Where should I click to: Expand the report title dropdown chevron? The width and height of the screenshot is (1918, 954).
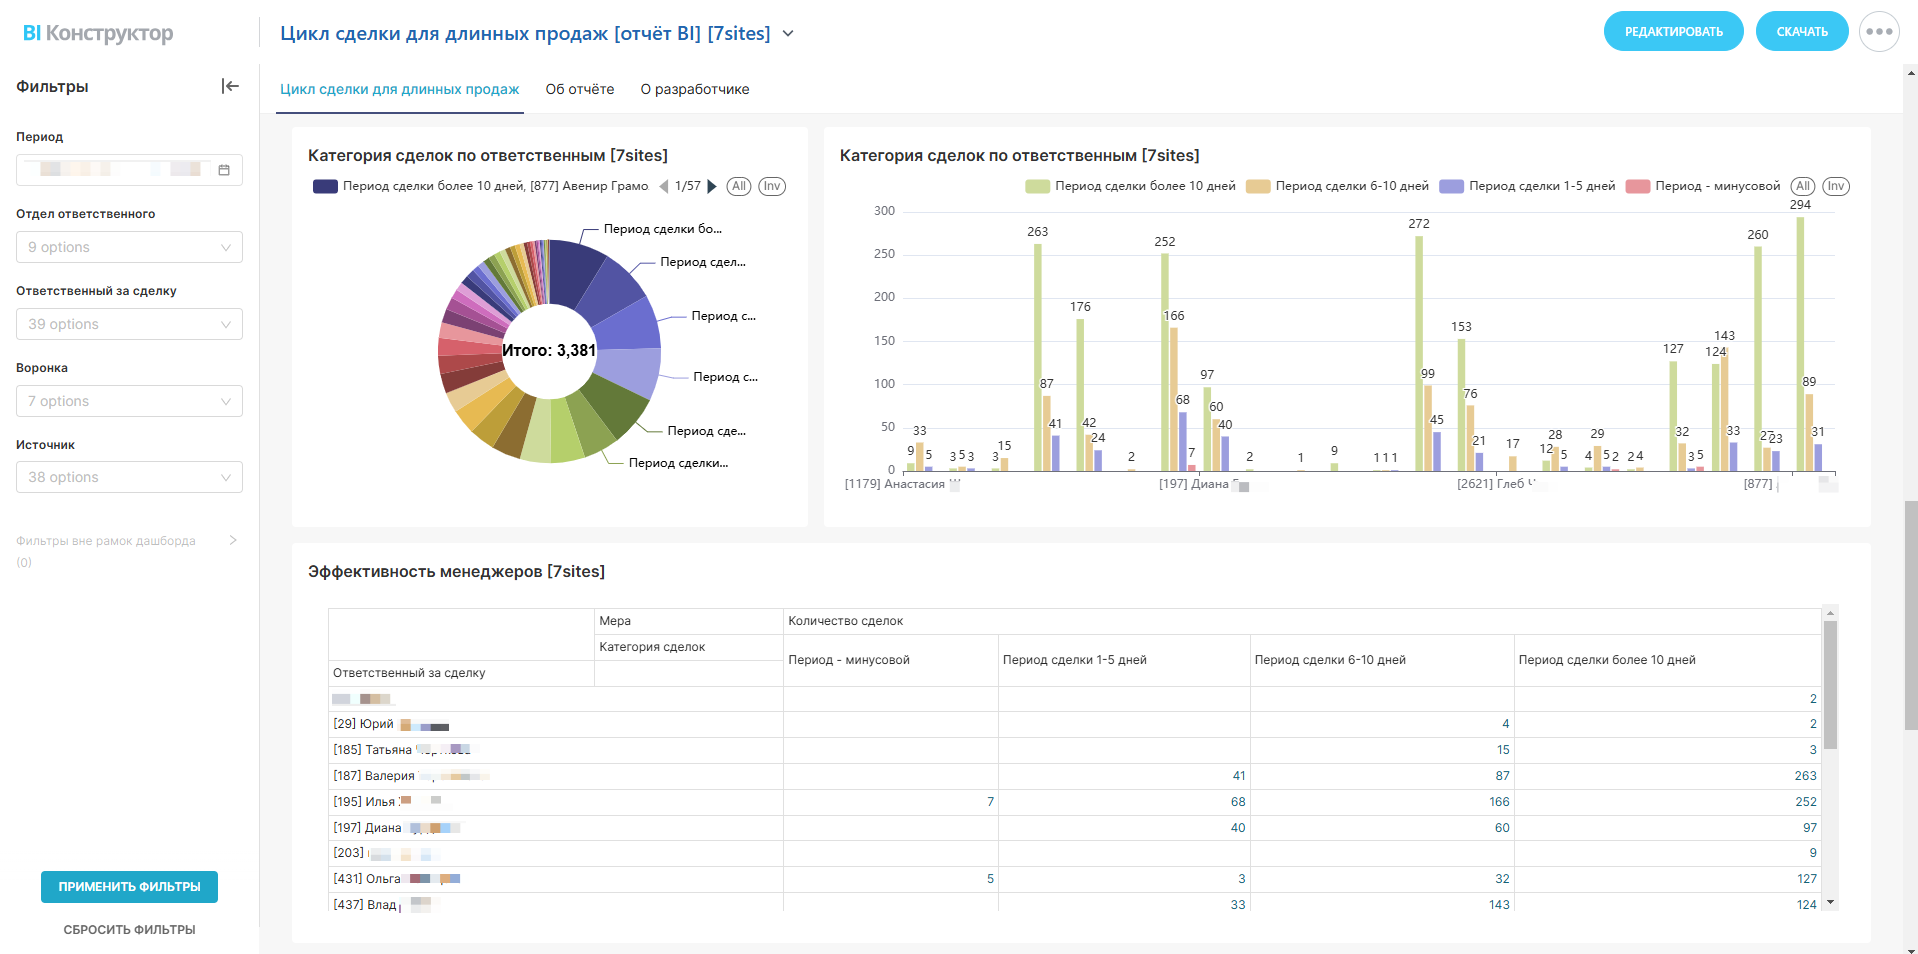pyautogui.click(x=788, y=34)
